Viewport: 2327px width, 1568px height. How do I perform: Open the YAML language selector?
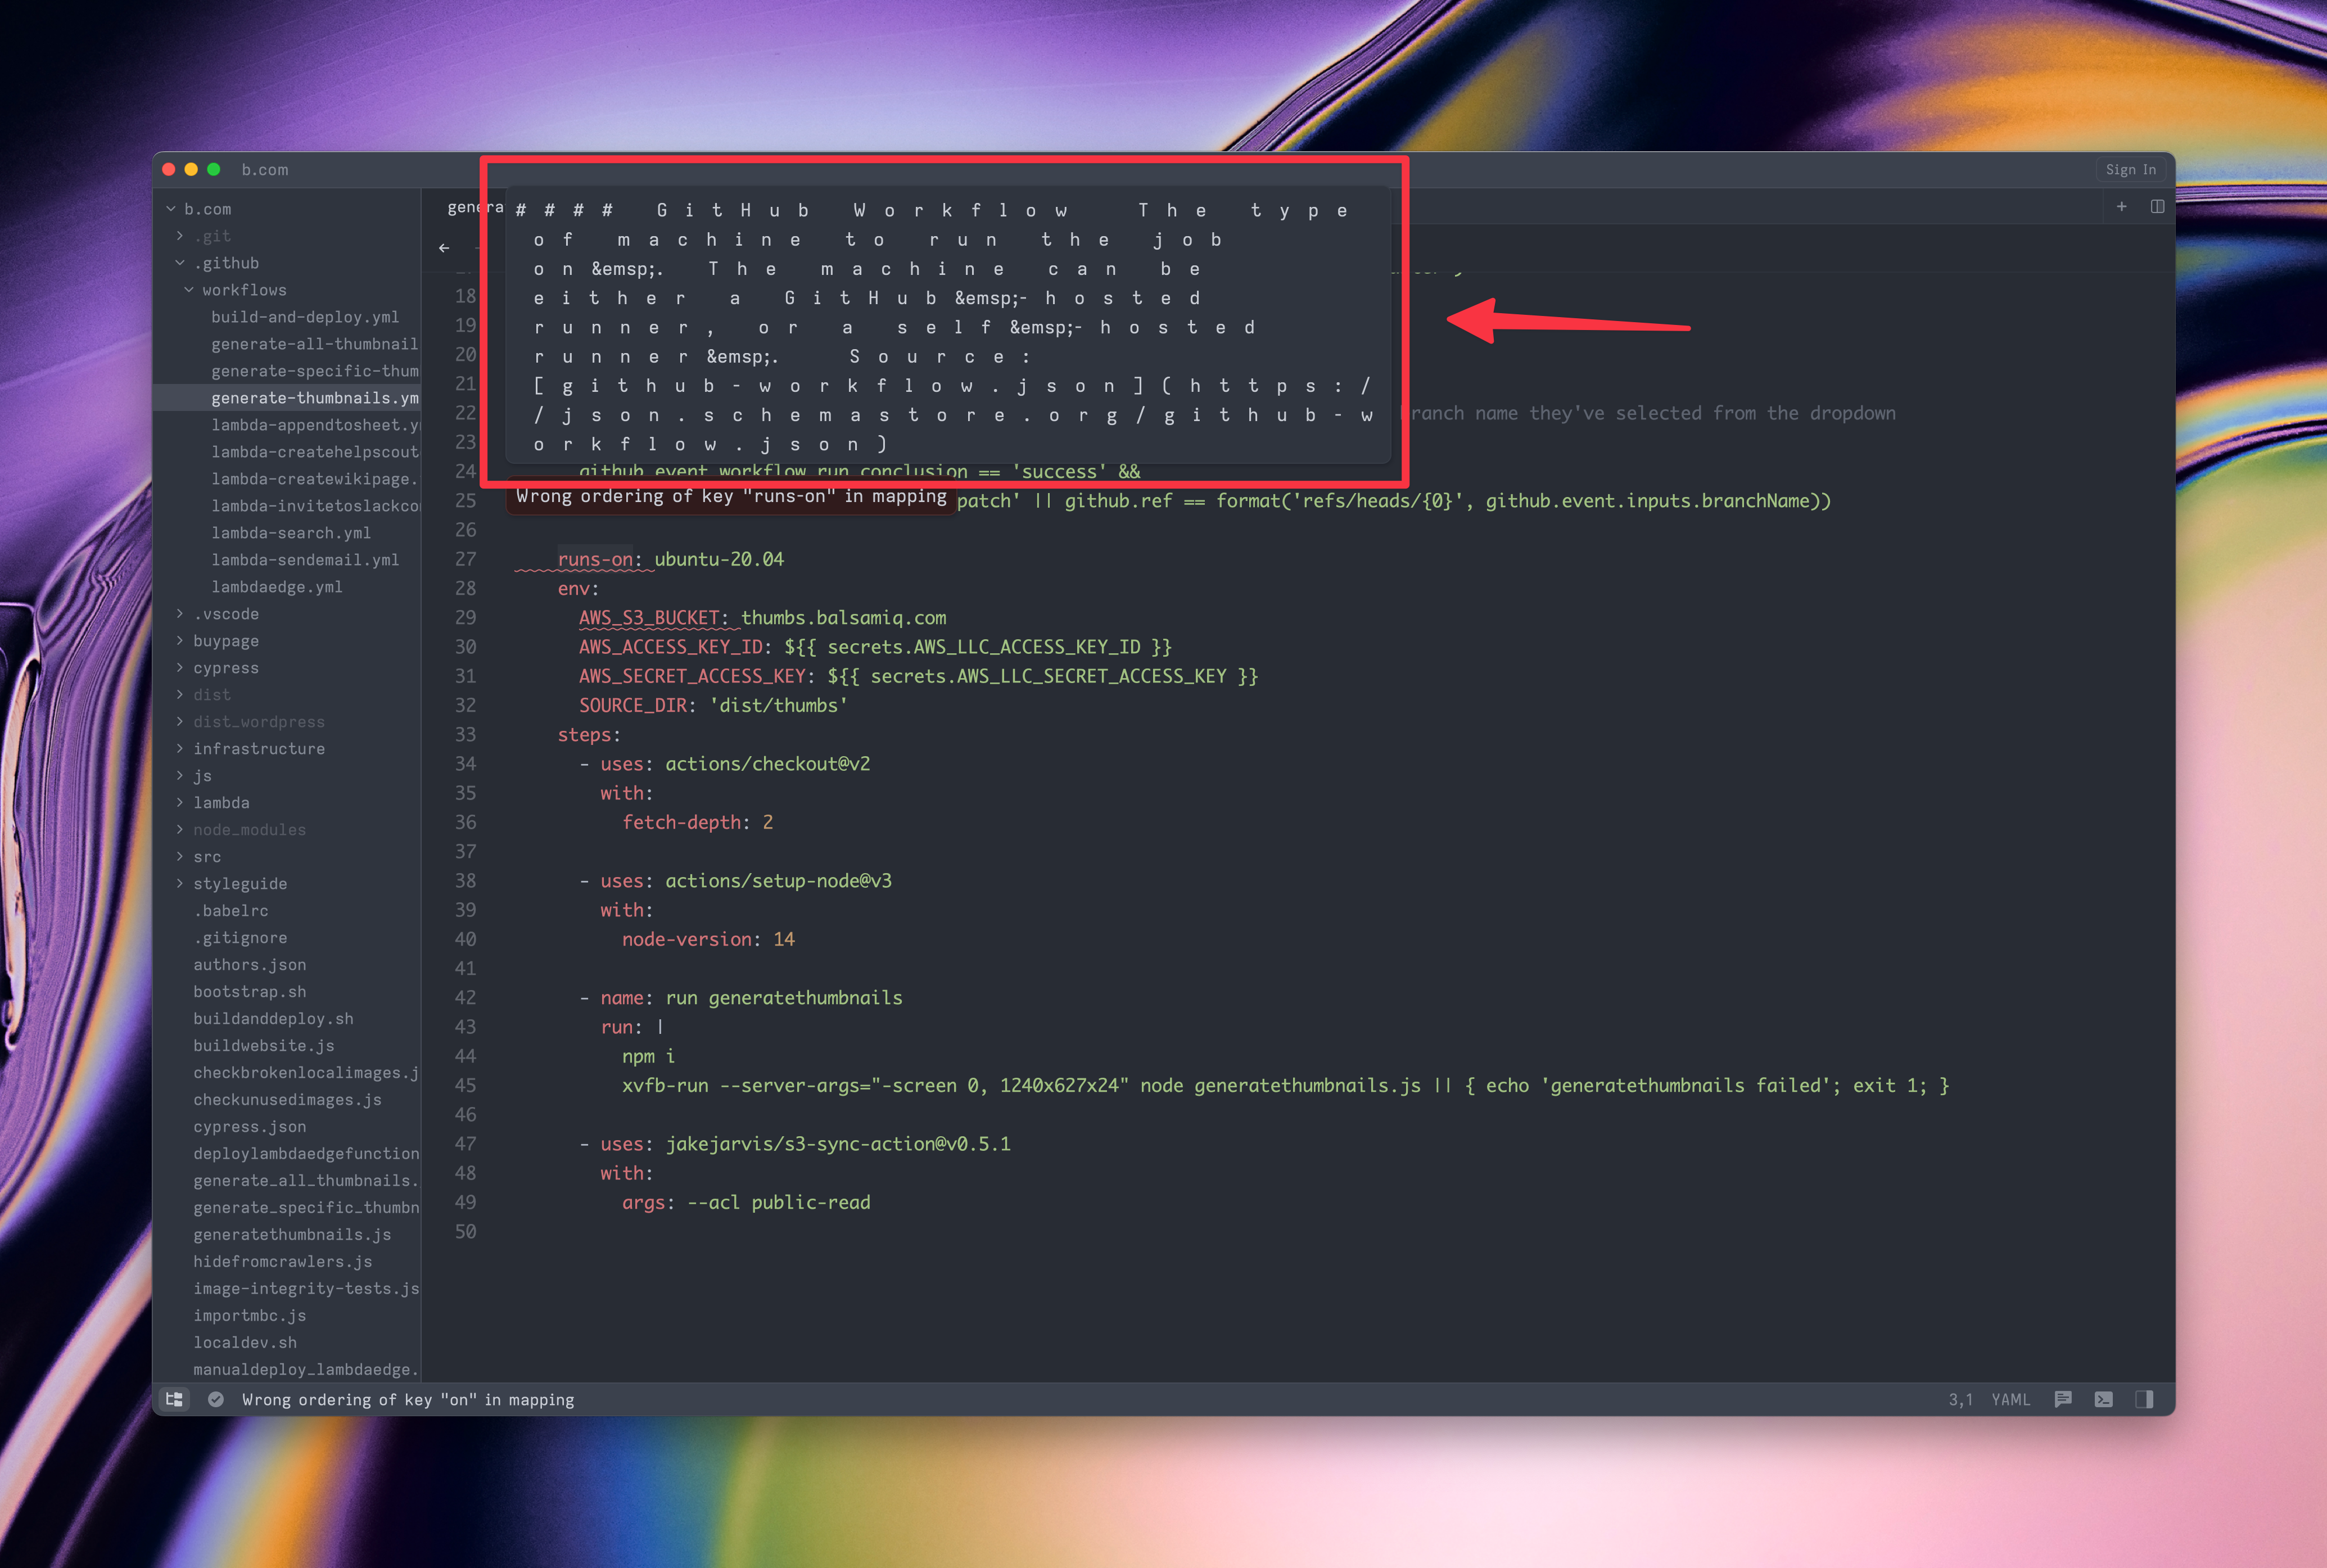pos(2010,1399)
